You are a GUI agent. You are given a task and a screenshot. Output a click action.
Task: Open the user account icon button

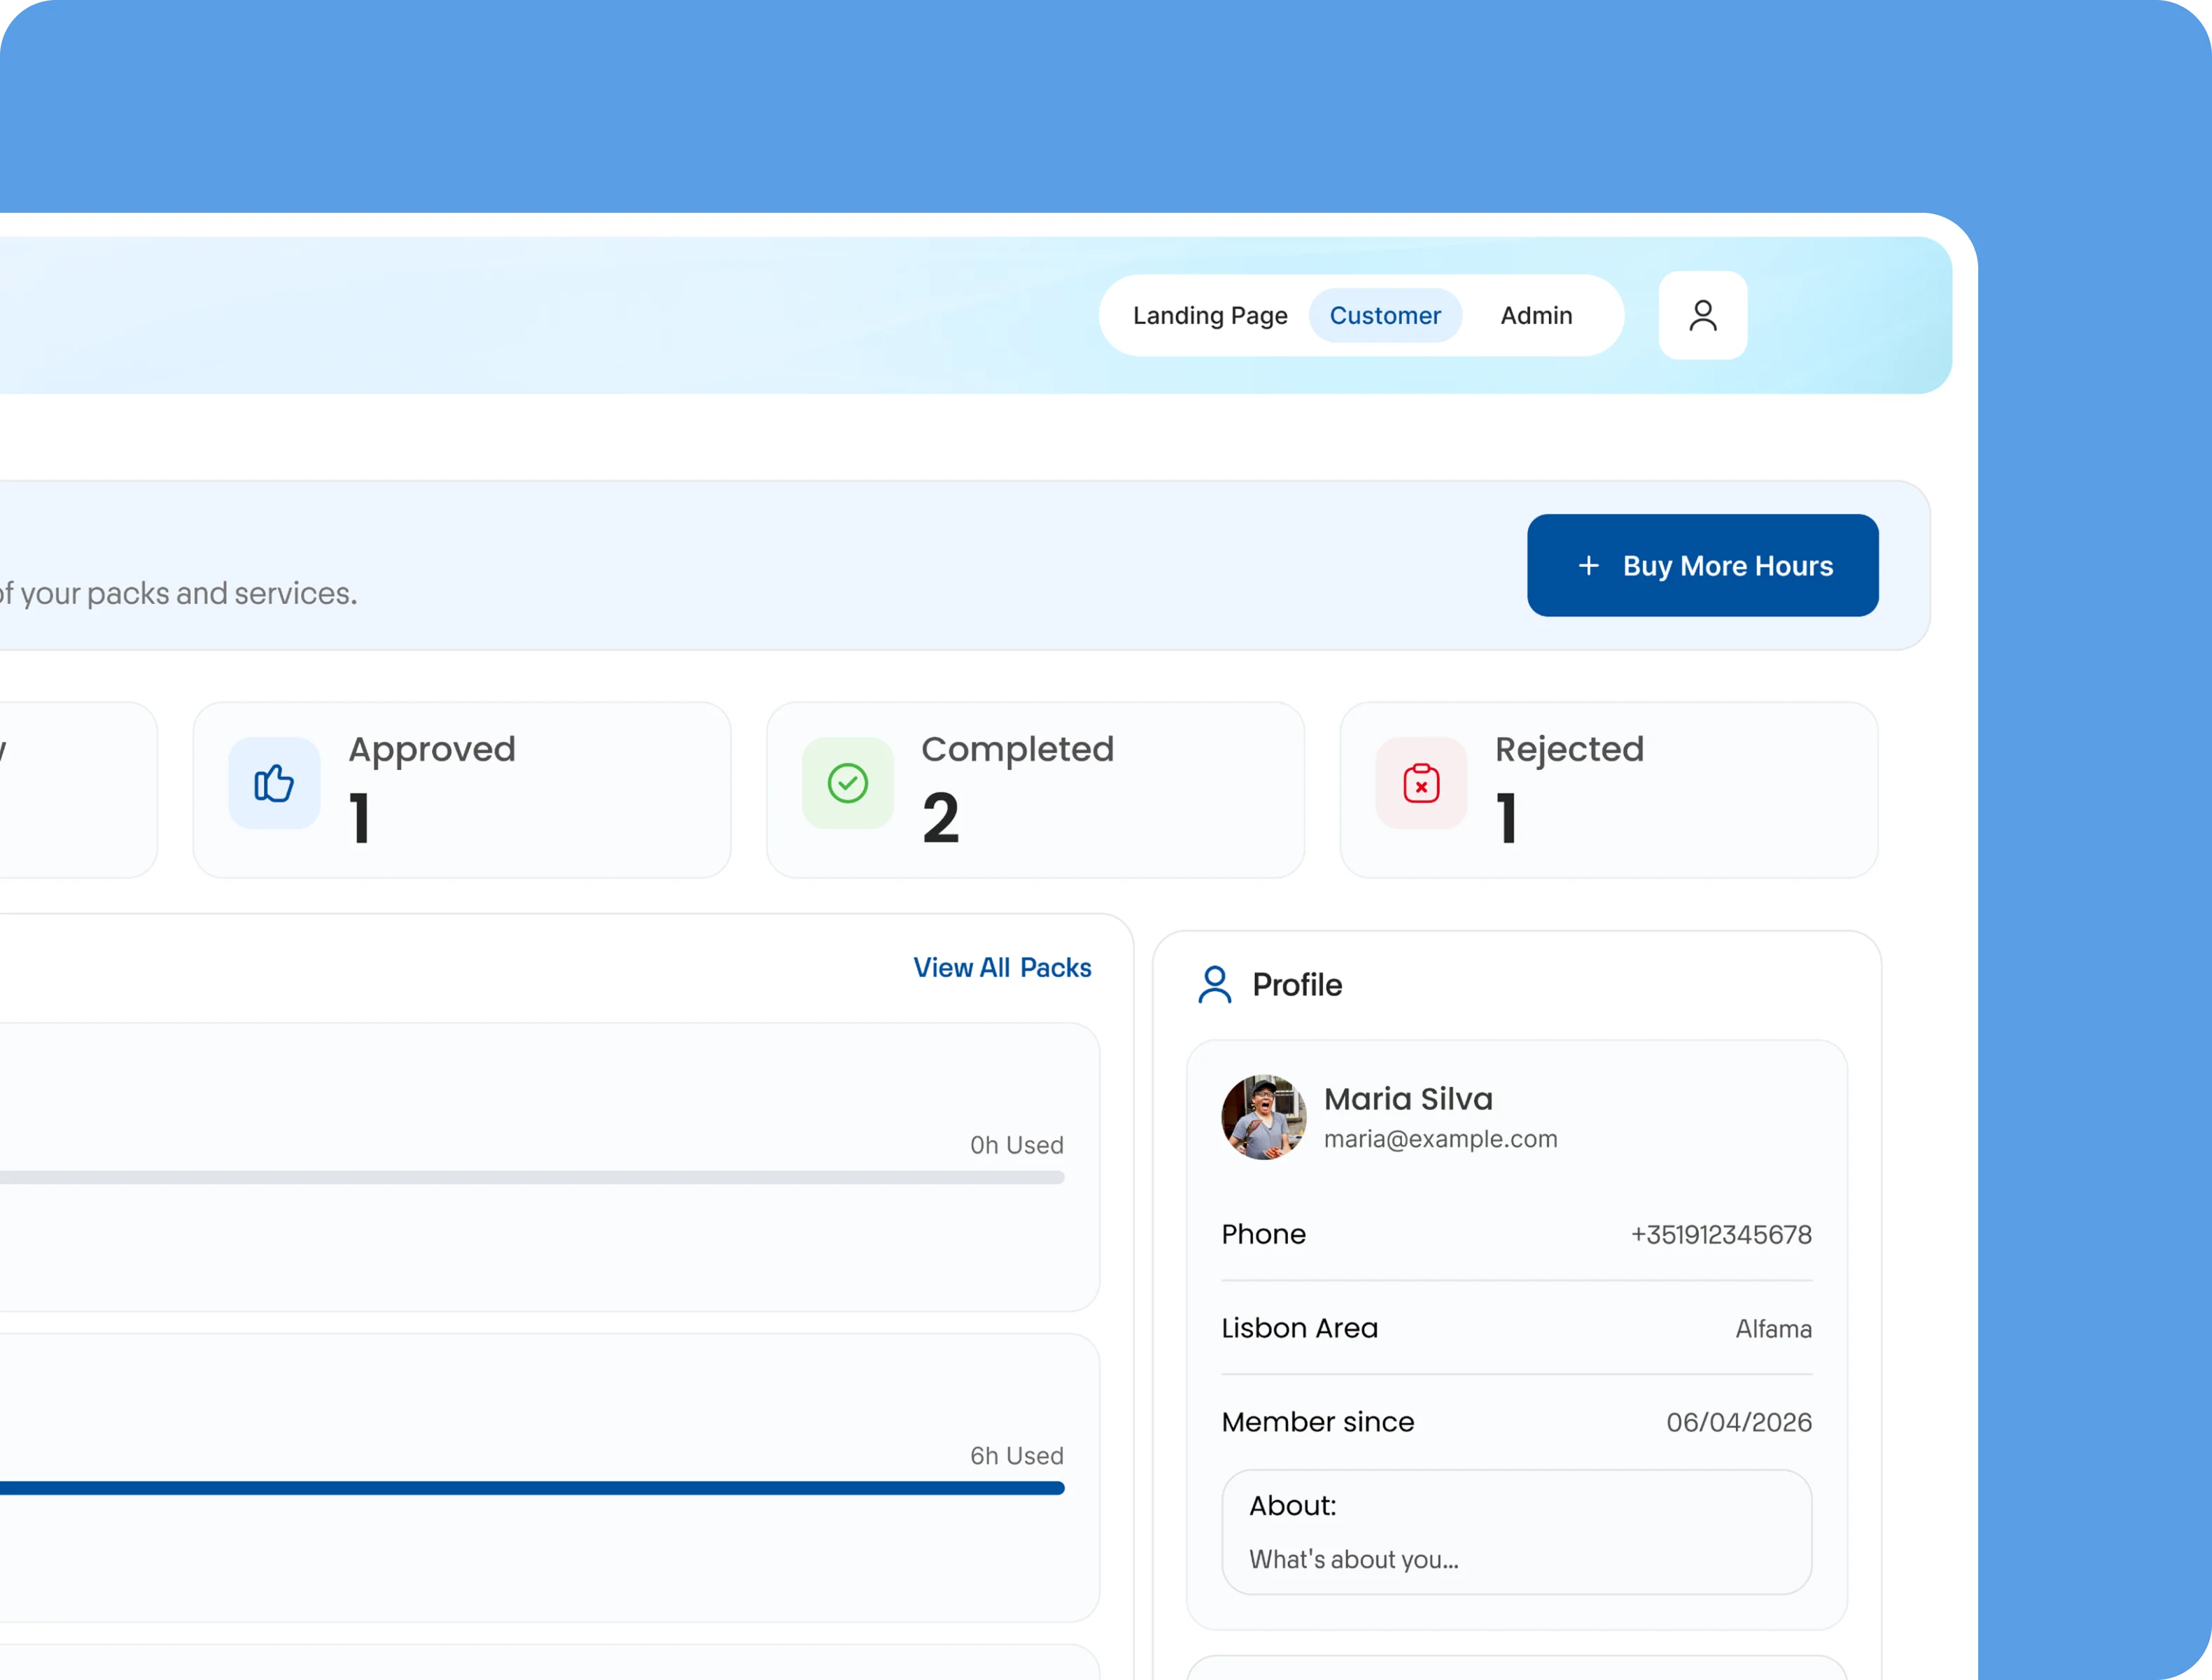point(1702,315)
